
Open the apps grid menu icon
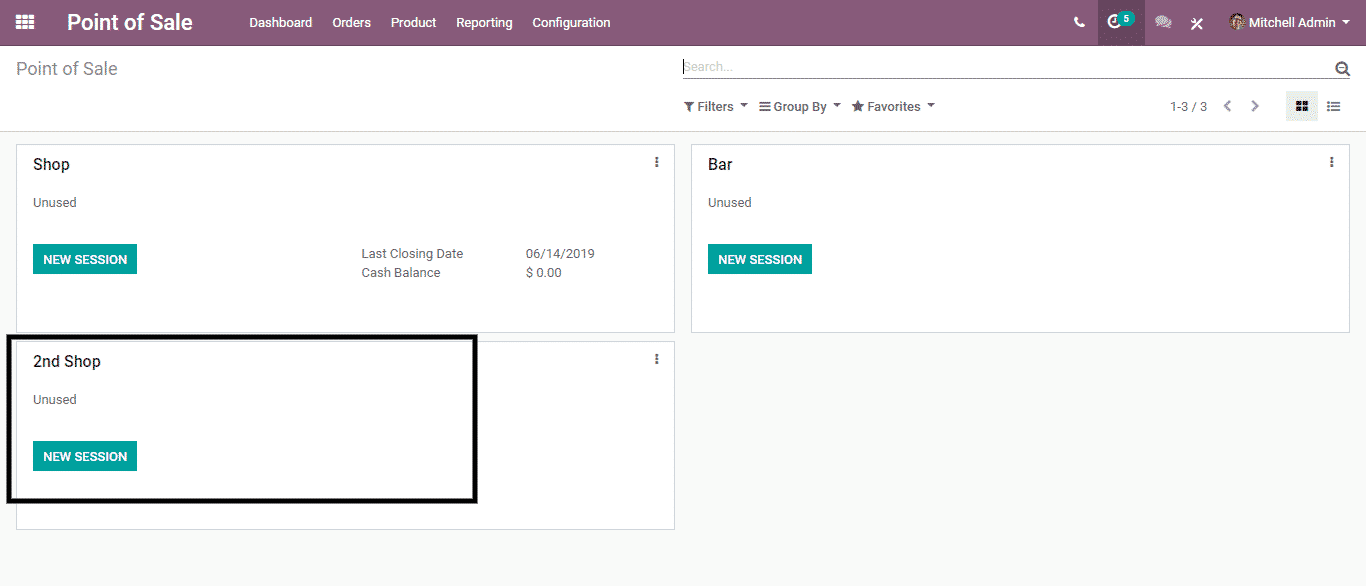25,22
